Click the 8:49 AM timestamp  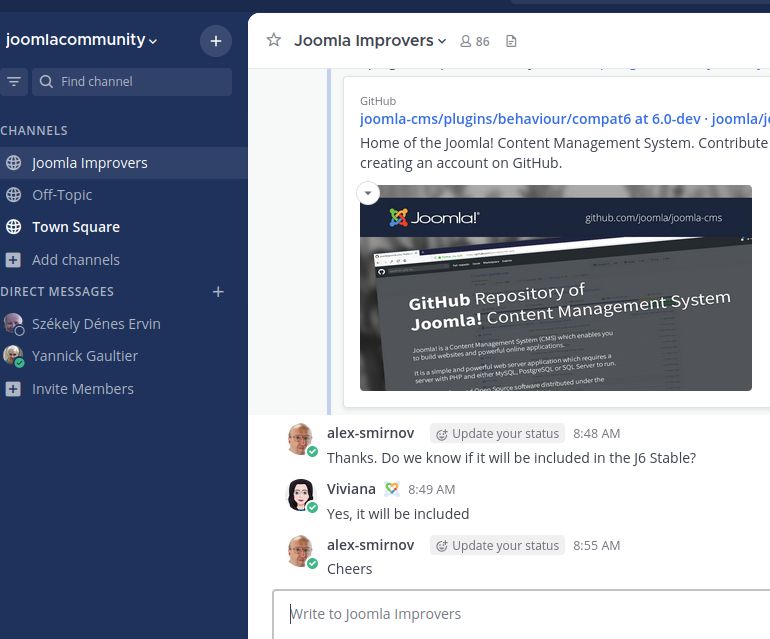click(x=431, y=490)
